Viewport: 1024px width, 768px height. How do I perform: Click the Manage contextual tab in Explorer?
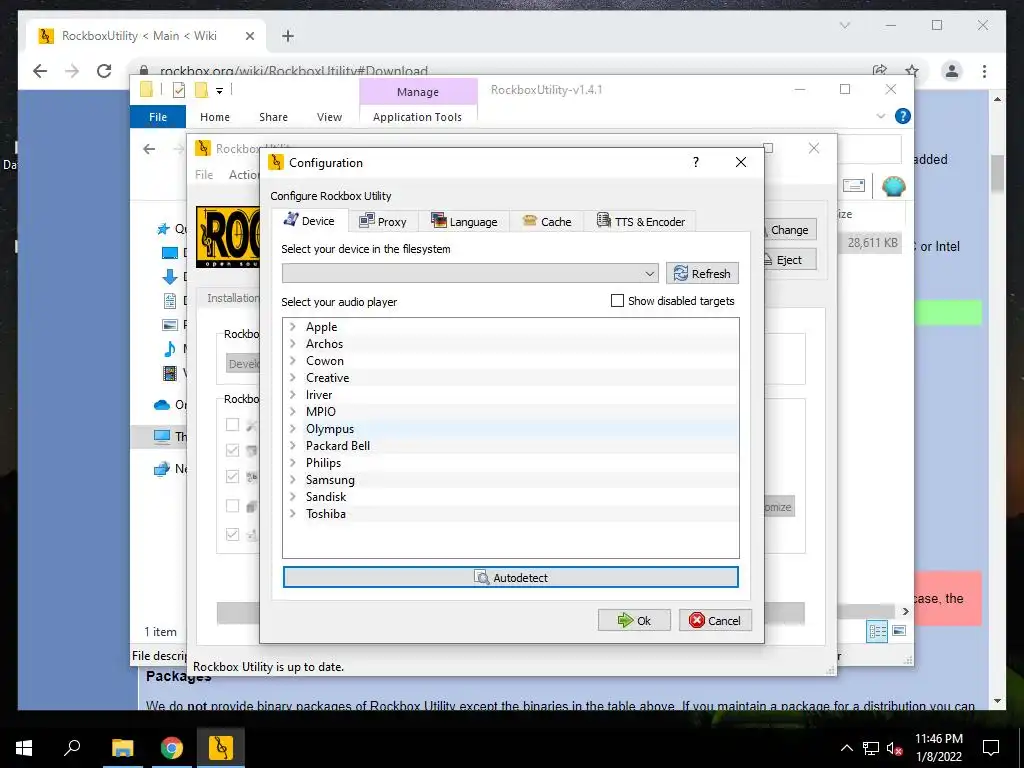coord(418,92)
